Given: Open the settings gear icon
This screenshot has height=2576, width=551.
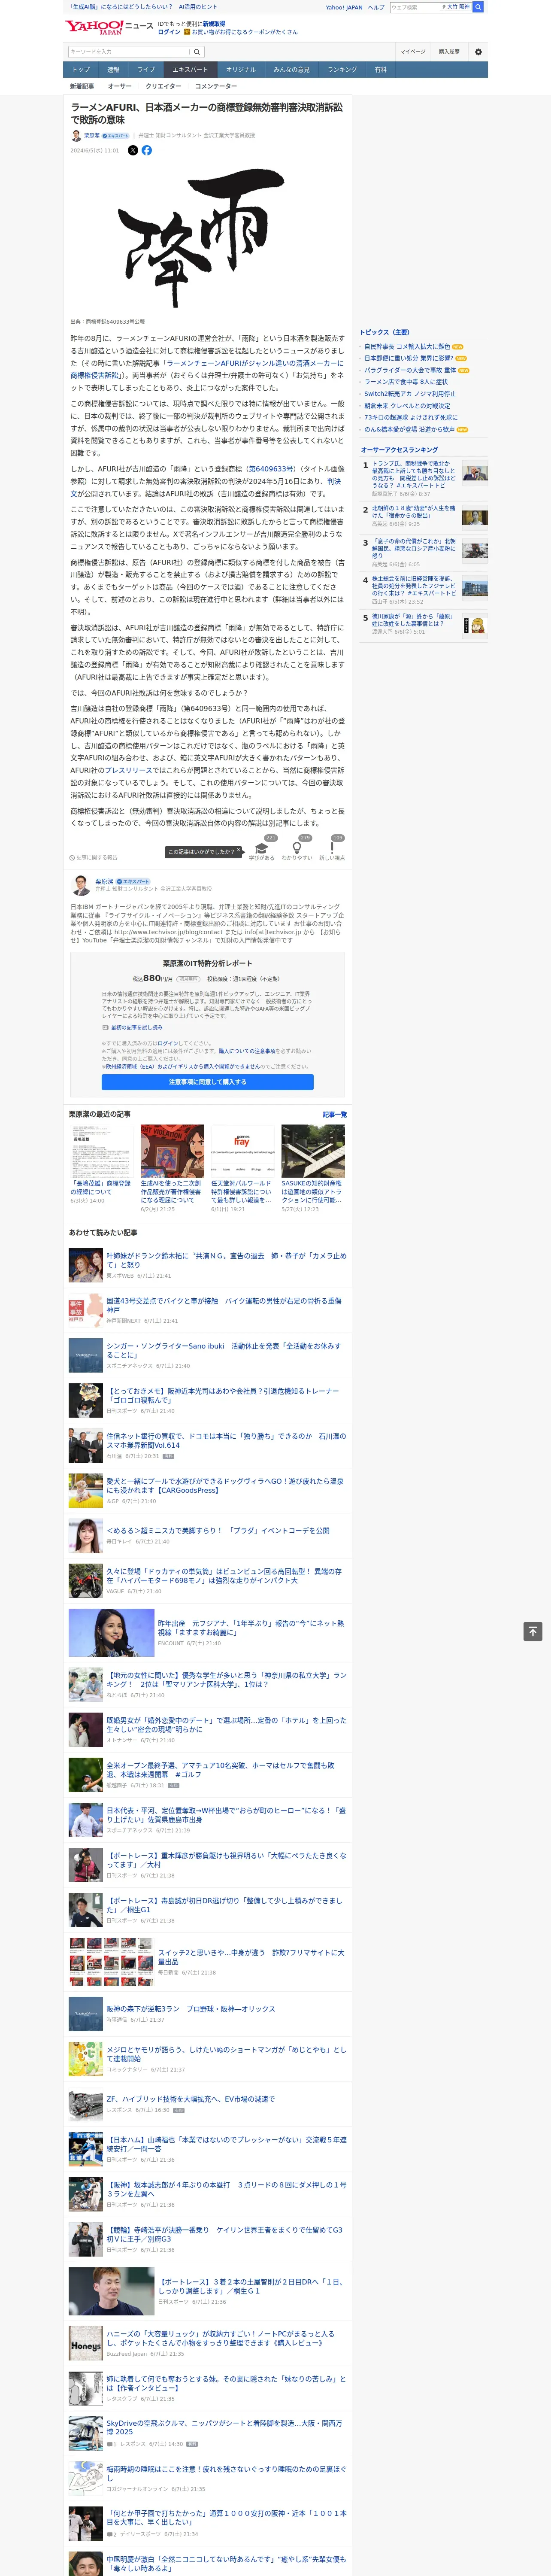Looking at the screenshot, I should tap(478, 52).
